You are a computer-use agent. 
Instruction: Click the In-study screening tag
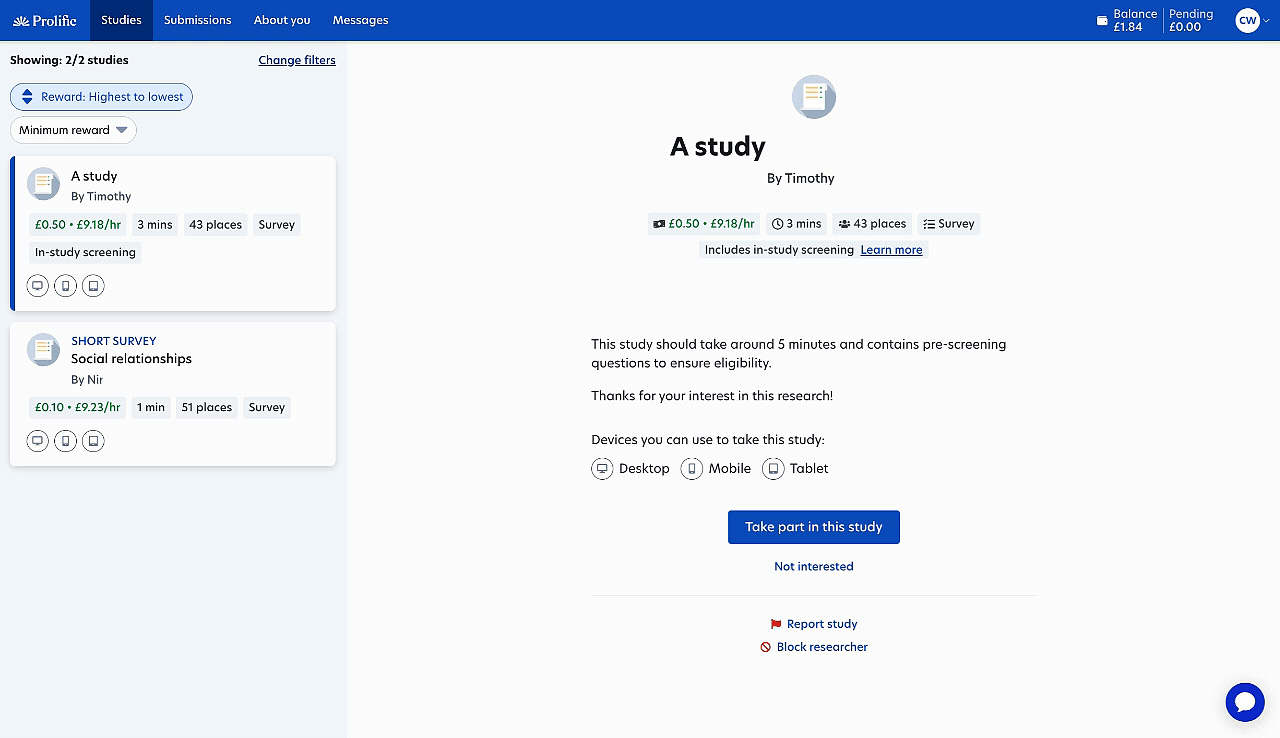pos(85,252)
